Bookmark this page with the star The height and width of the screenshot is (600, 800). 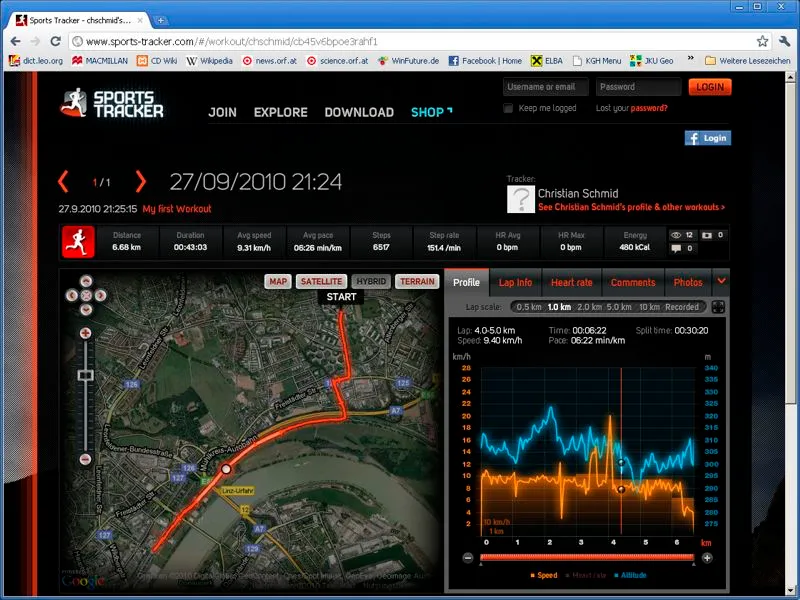point(762,41)
